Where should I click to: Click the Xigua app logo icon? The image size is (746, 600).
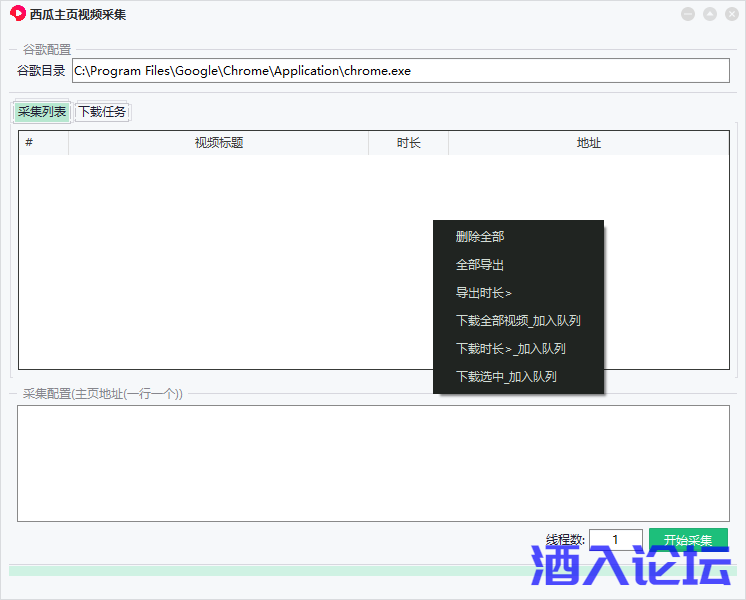click(x=17, y=14)
